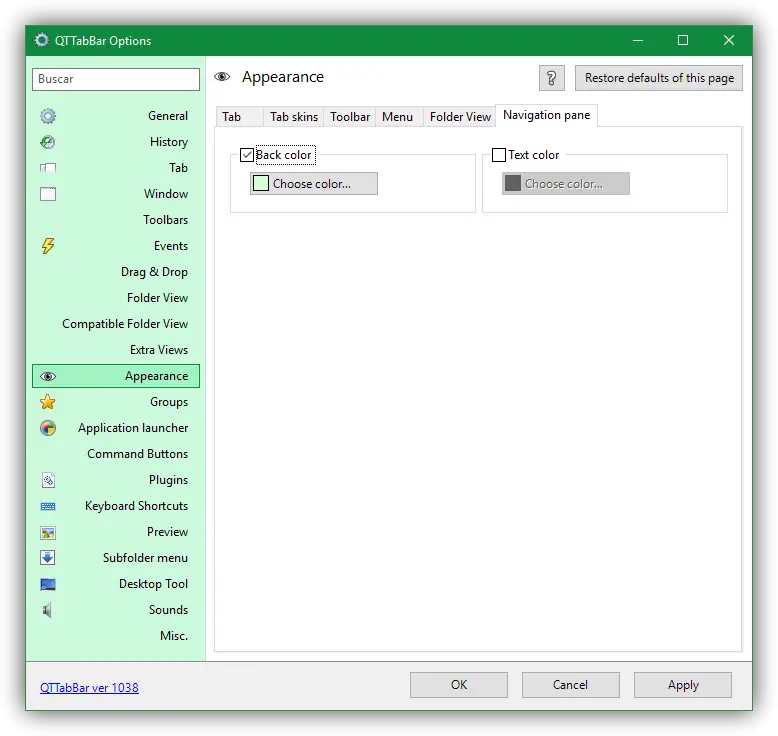Select General in the sidebar list
Viewport: 778px width, 736px height.
click(x=116, y=116)
